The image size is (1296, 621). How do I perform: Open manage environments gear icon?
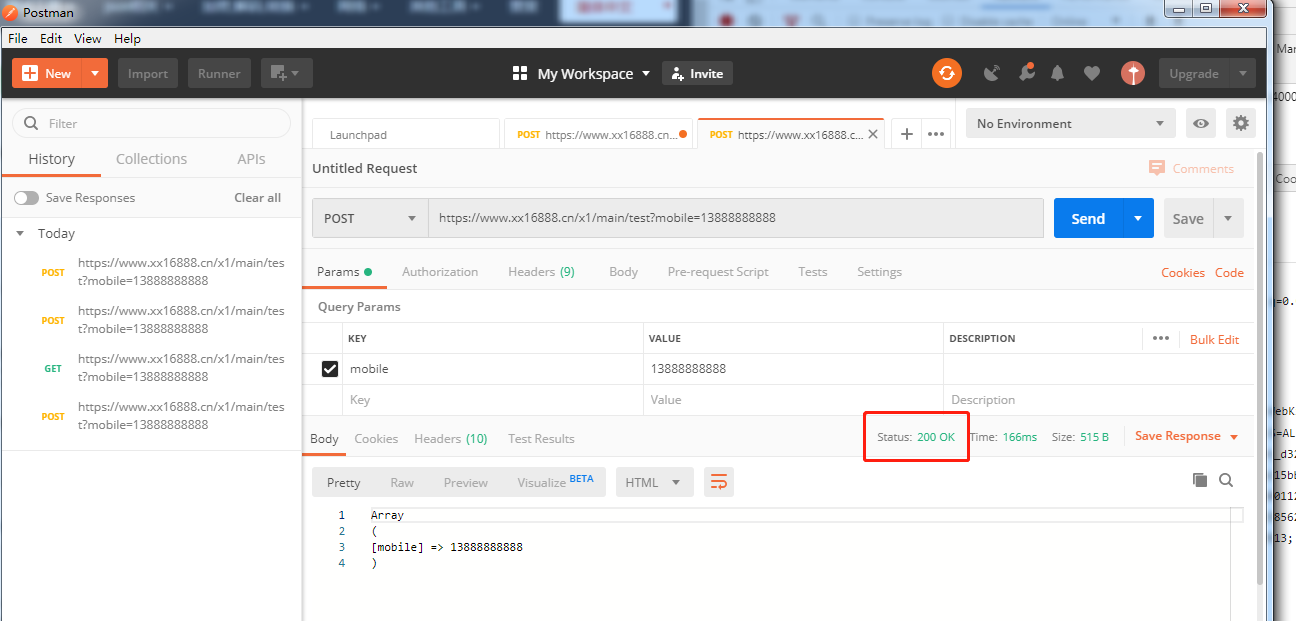pyautogui.click(x=1241, y=124)
